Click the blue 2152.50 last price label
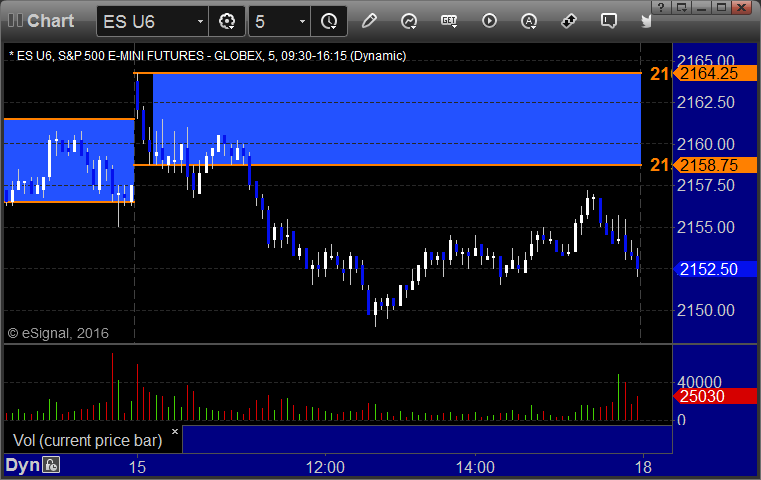The height and width of the screenshot is (480, 761). [715, 269]
